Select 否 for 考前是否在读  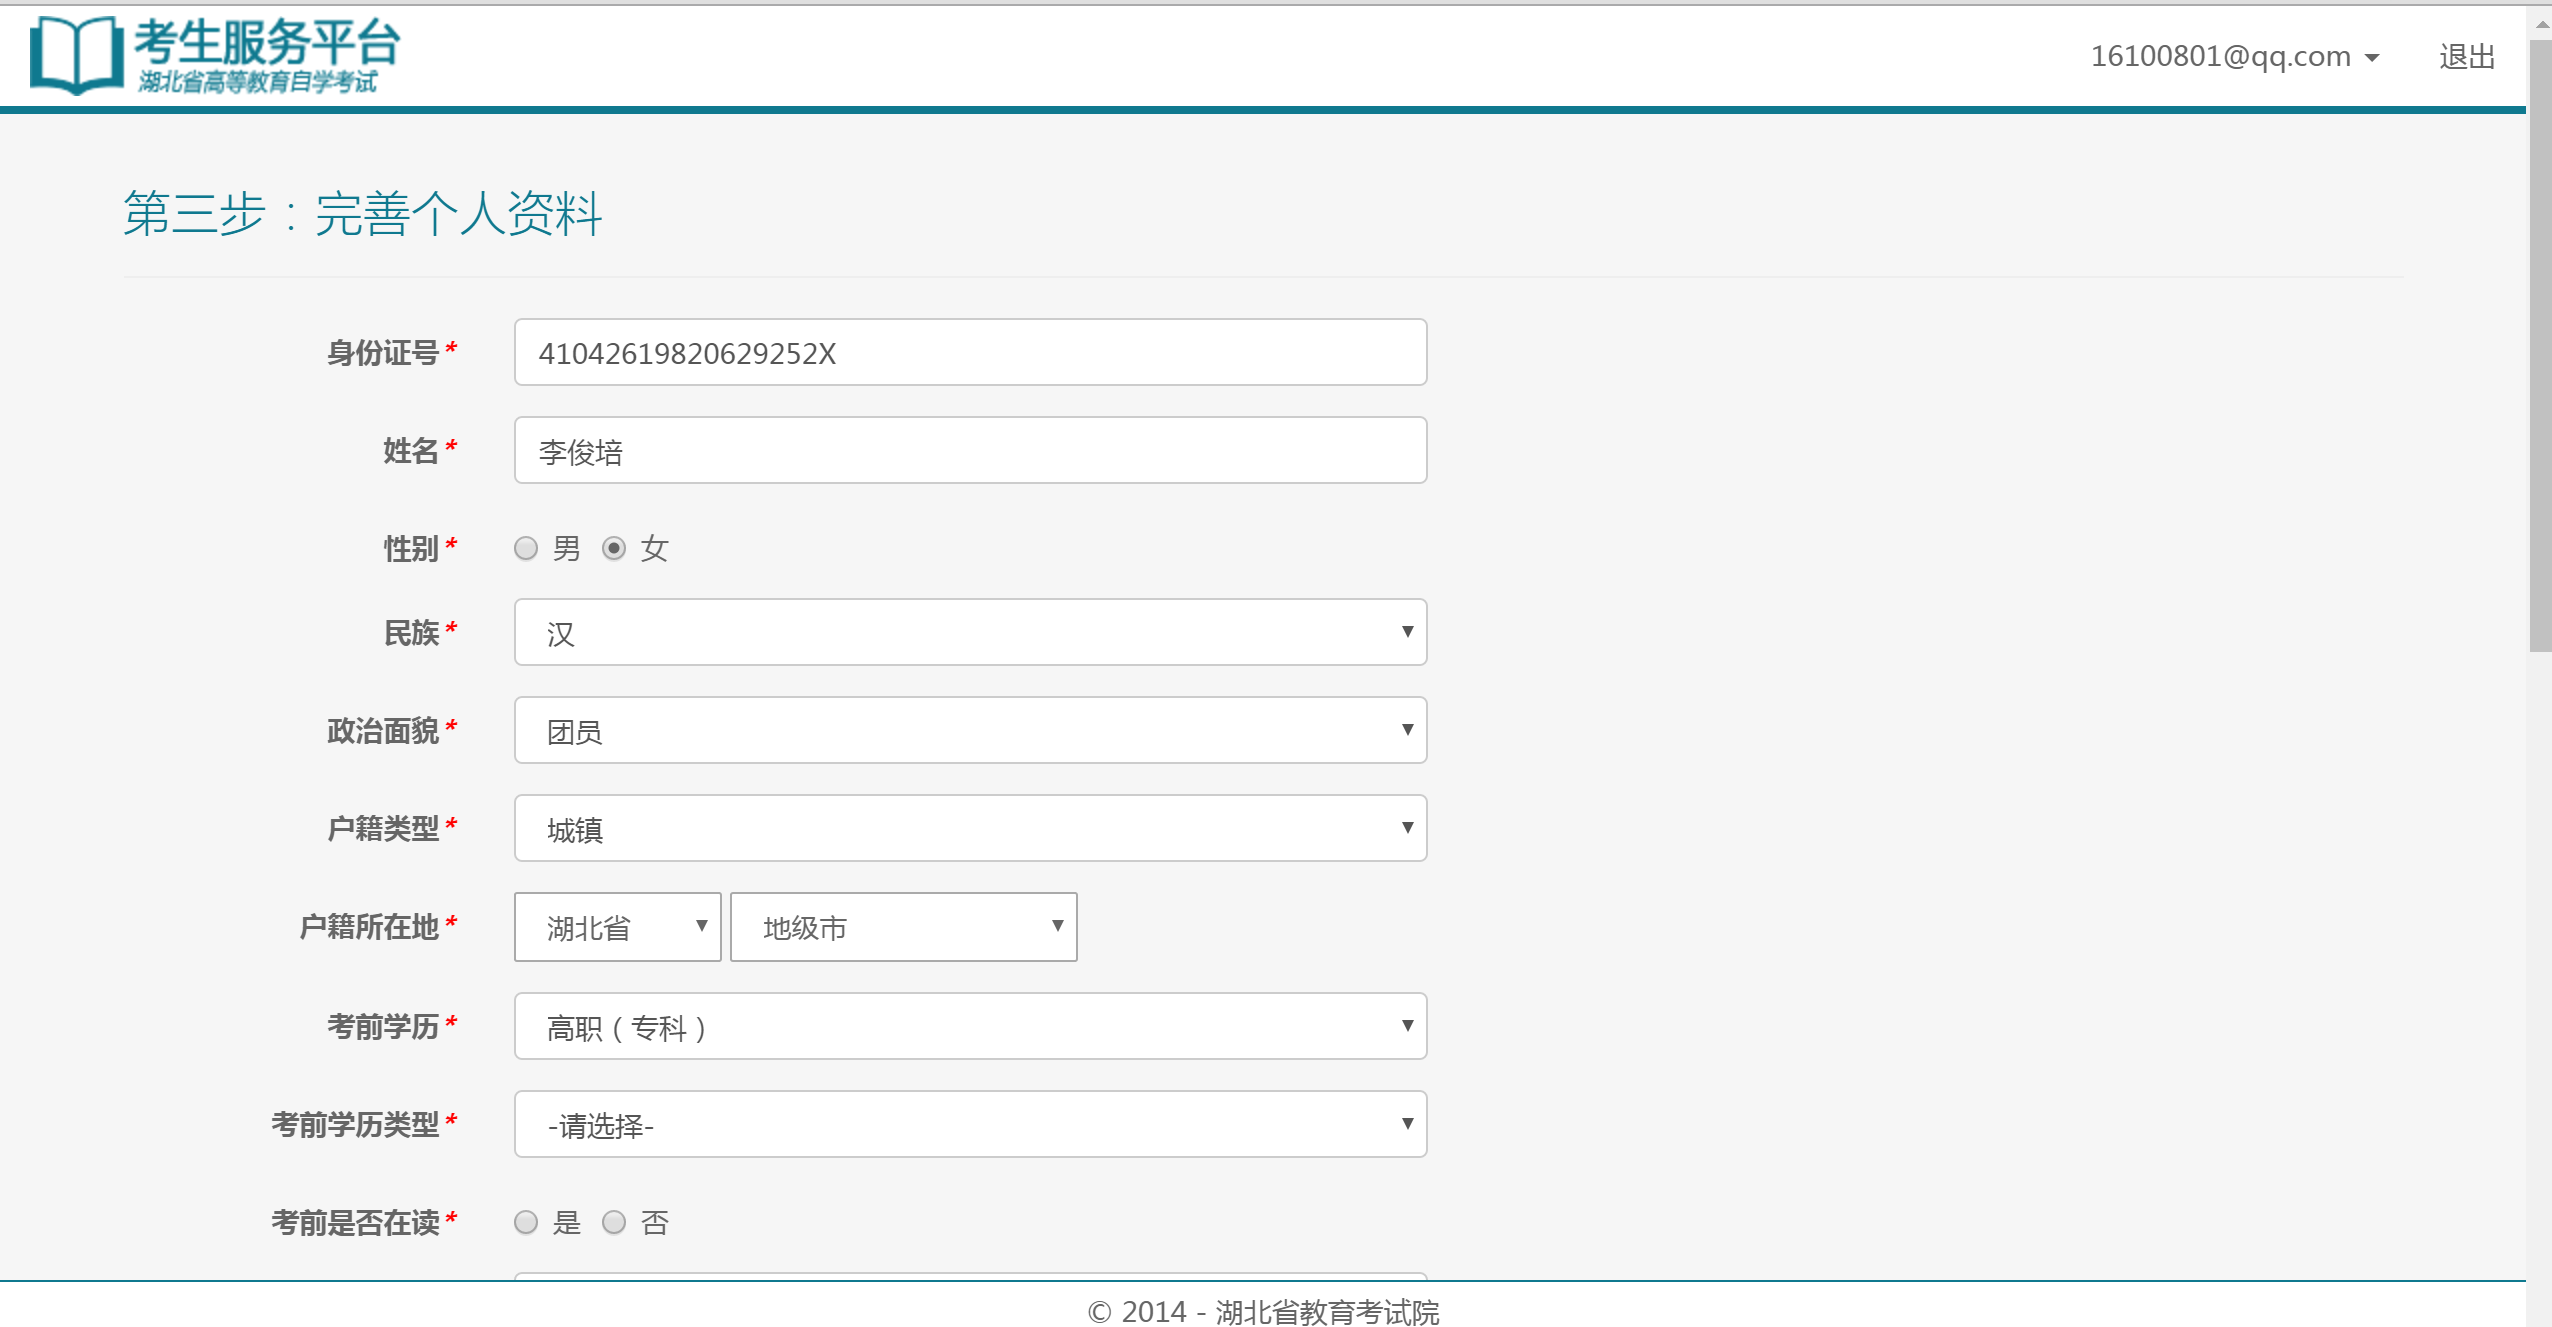click(x=614, y=1222)
